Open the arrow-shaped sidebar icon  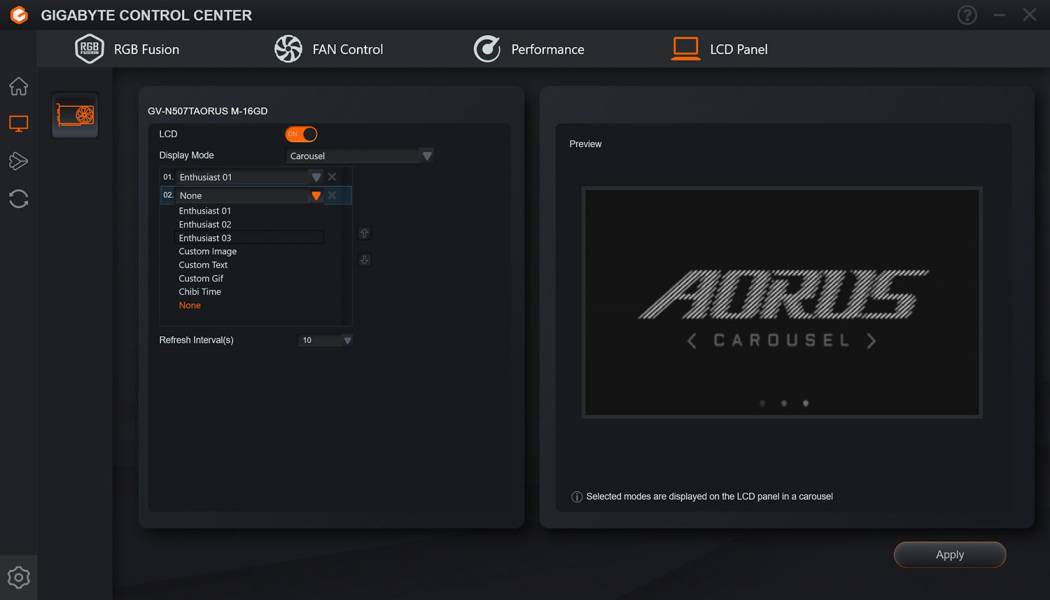(x=18, y=161)
